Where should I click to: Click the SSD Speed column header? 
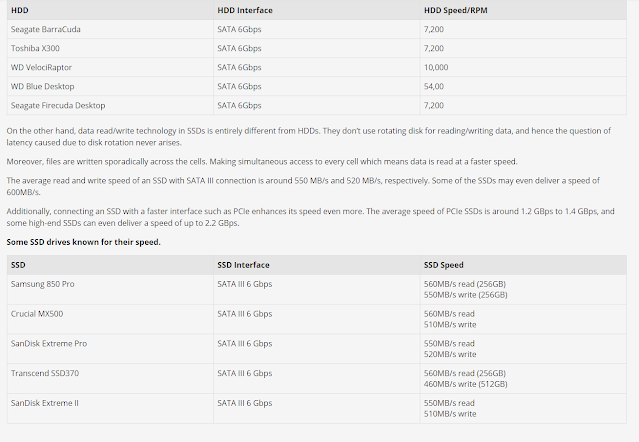(x=444, y=264)
